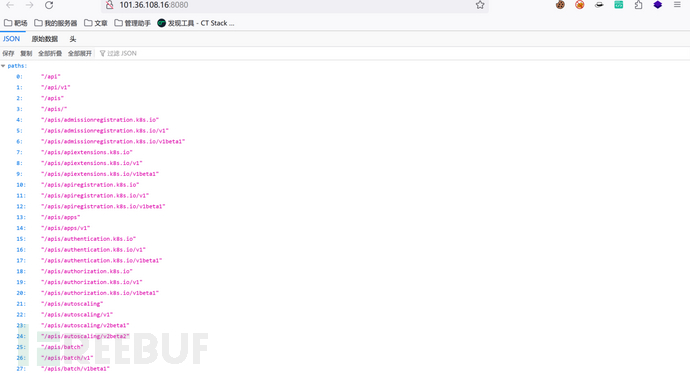Select "/apis/apiregistration.k8s.io/v1beta1" value
Viewport: 690px width, 373px height.
103,206
